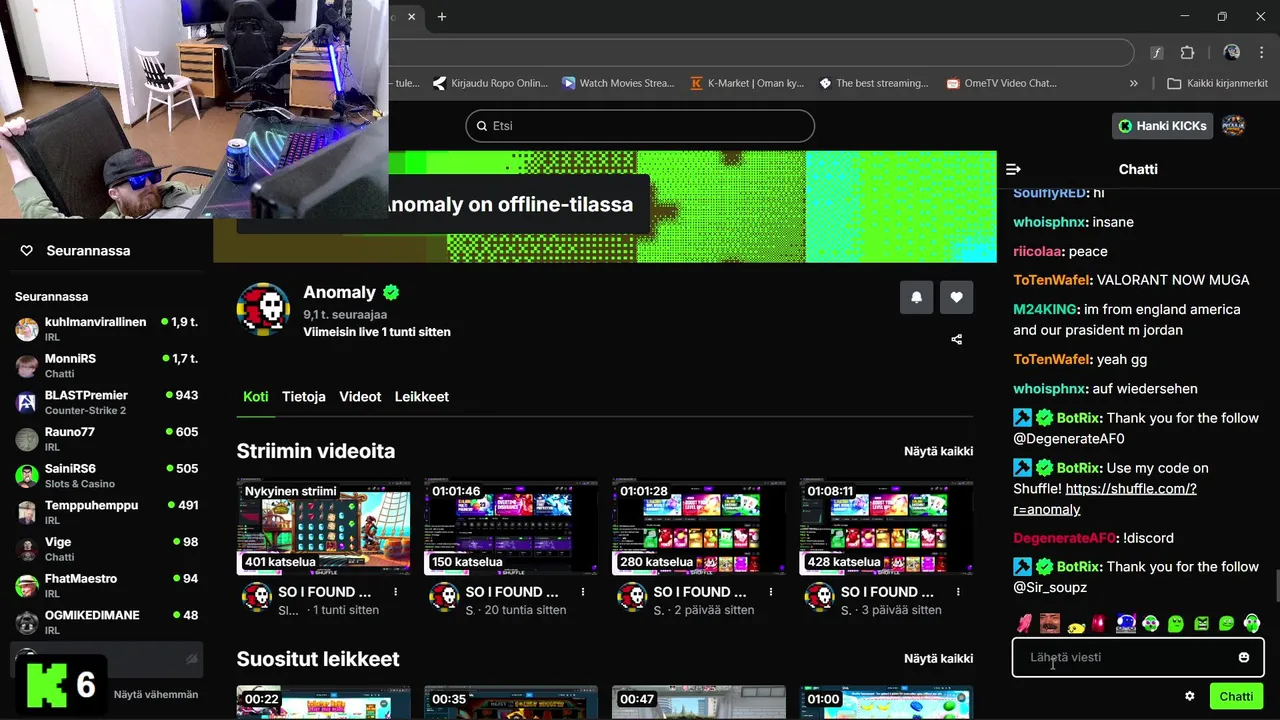Open the Kick user avatar menu
Viewport: 1280px width, 720px height.
pyautogui.click(x=1234, y=126)
